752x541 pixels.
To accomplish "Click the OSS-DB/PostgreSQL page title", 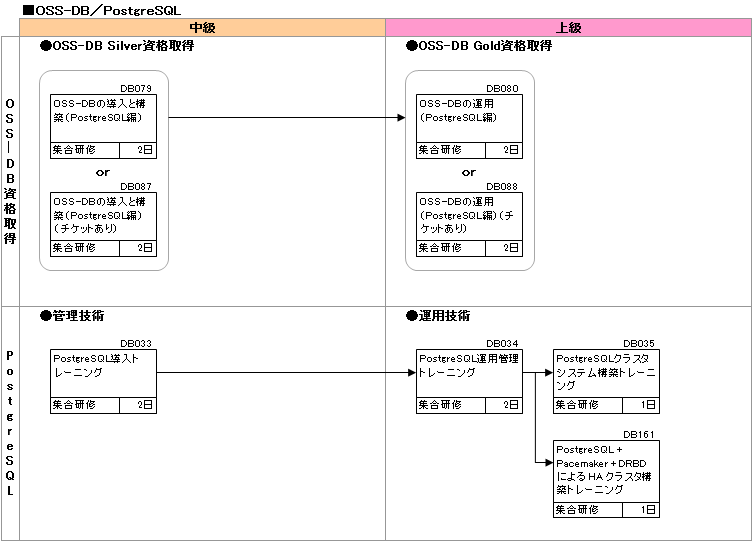I will (102, 10).
